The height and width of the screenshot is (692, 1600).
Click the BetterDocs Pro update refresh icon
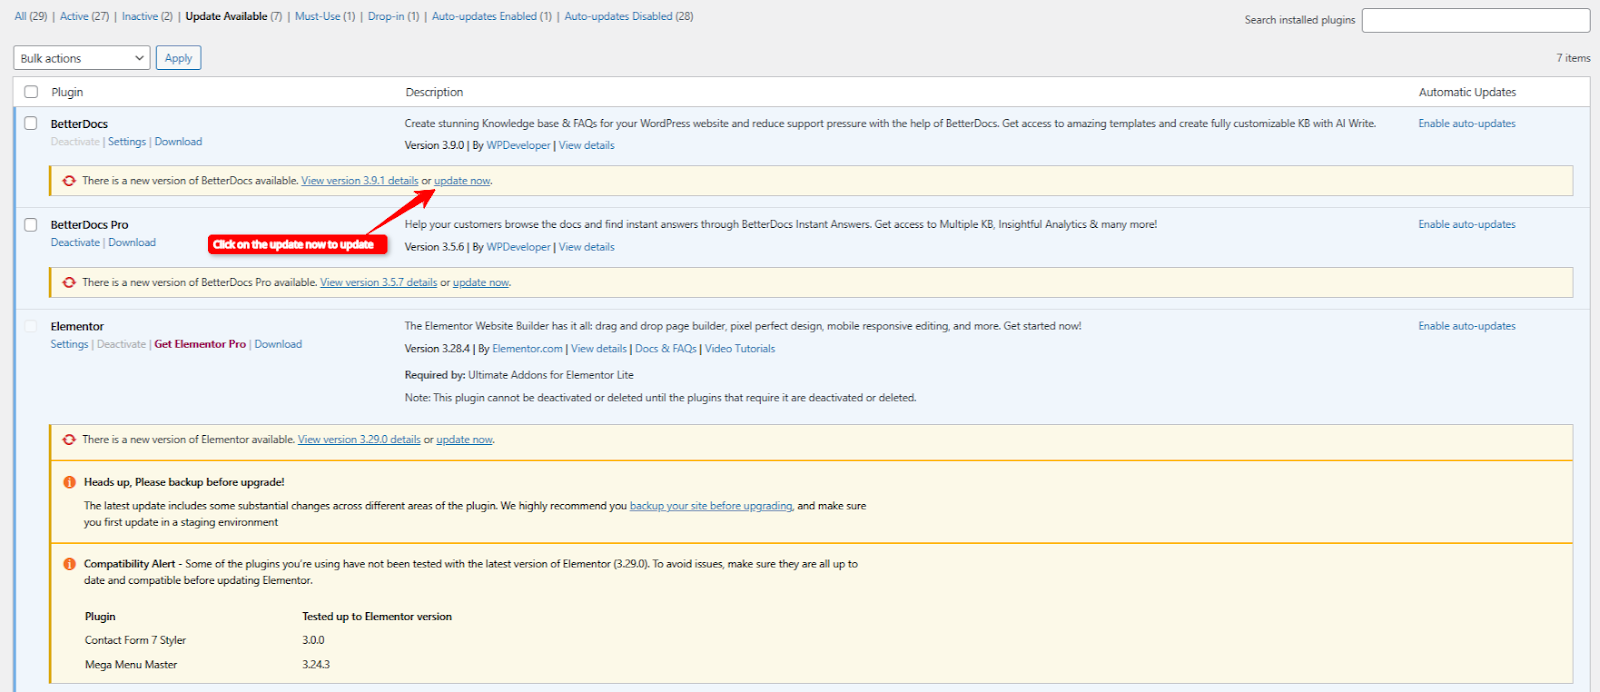pyautogui.click(x=69, y=283)
